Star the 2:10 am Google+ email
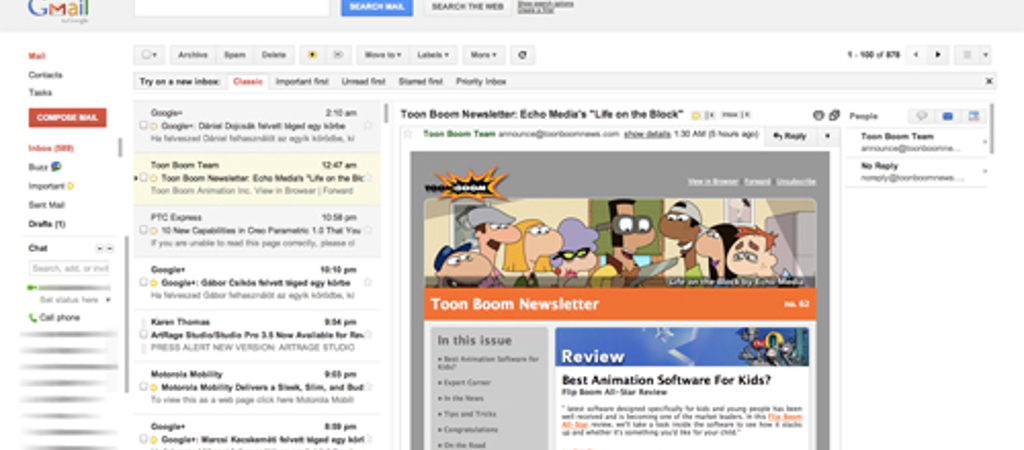The height and width of the screenshot is (450, 1024). pyautogui.click(x=368, y=125)
